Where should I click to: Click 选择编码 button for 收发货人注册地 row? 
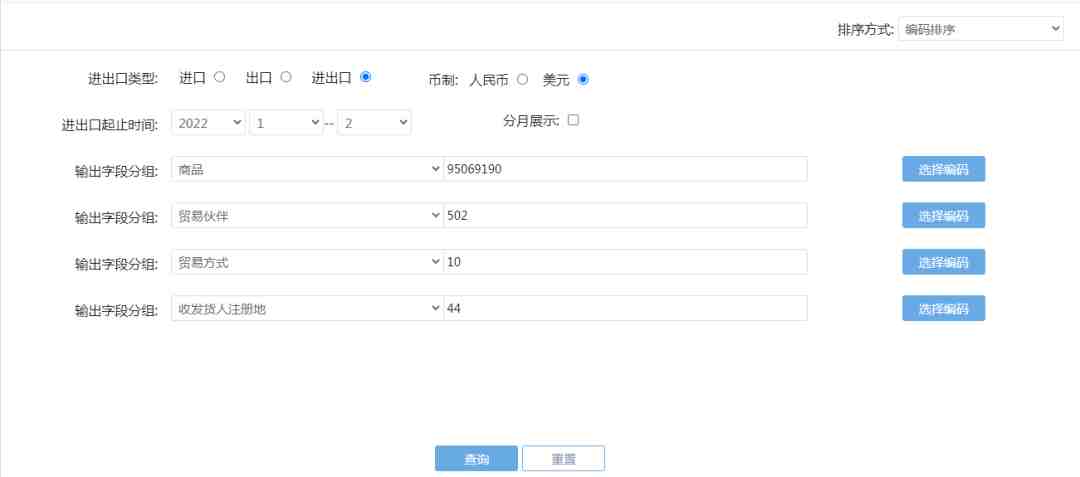944,308
